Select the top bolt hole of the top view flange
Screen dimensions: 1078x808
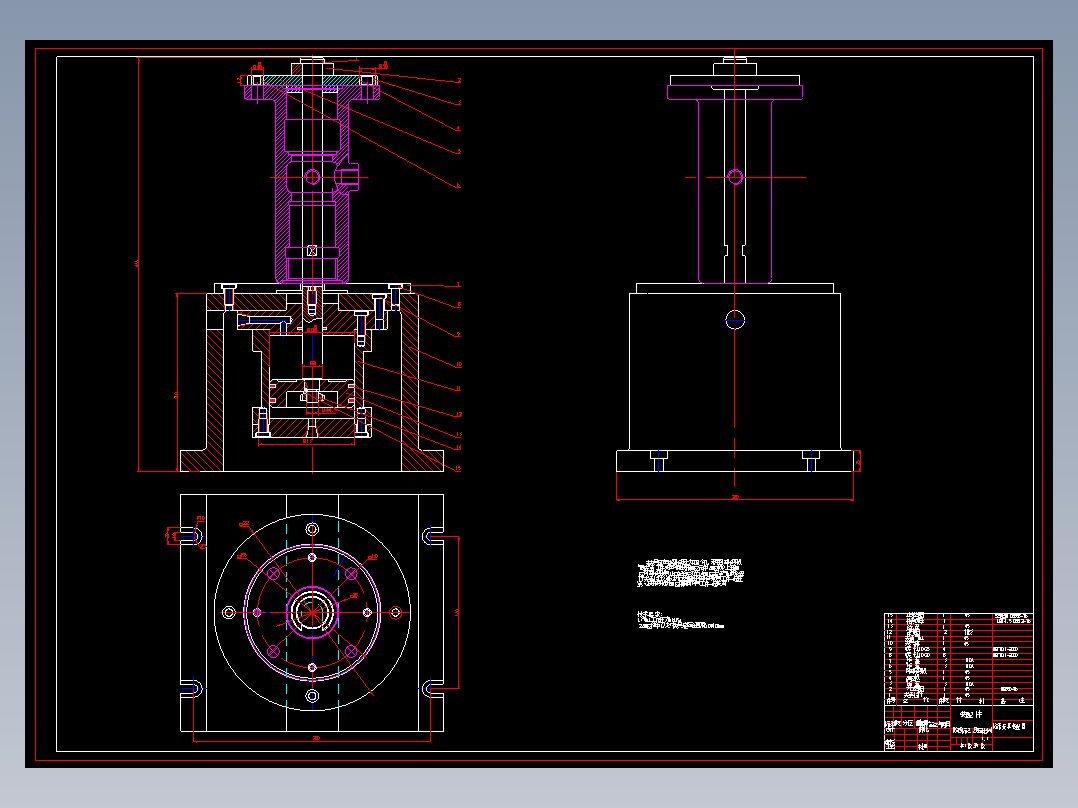pyautogui.click(x=312, y=529)
